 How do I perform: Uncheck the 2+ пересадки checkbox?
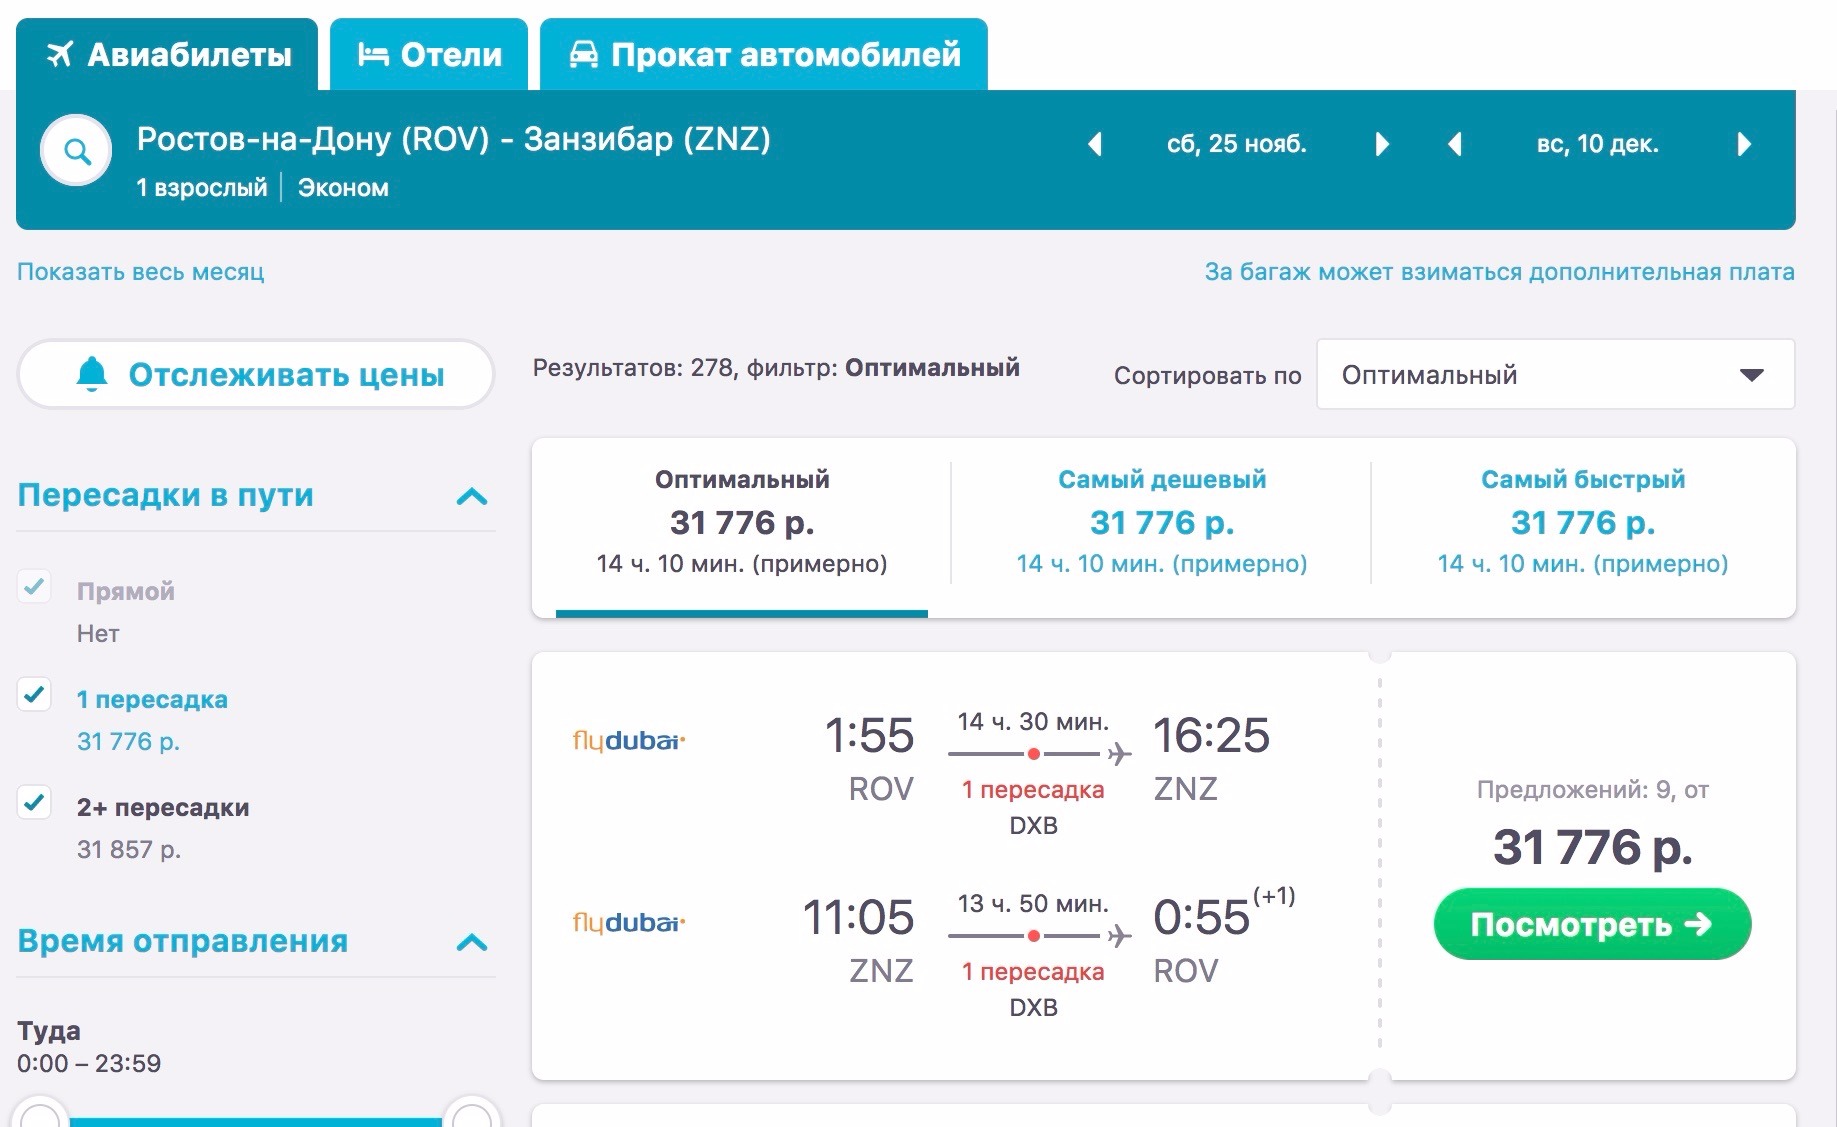point(34,802)
